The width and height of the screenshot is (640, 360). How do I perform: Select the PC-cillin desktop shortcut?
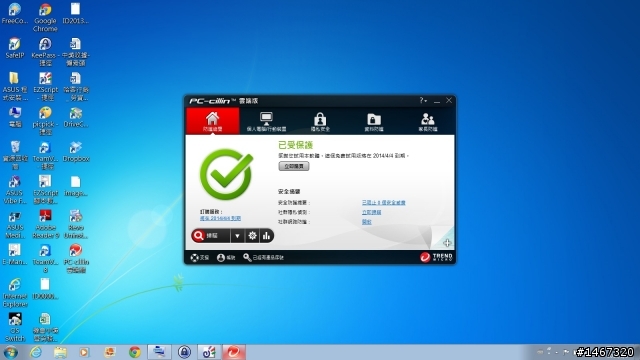pyautogui.click(x=76, y=259)
